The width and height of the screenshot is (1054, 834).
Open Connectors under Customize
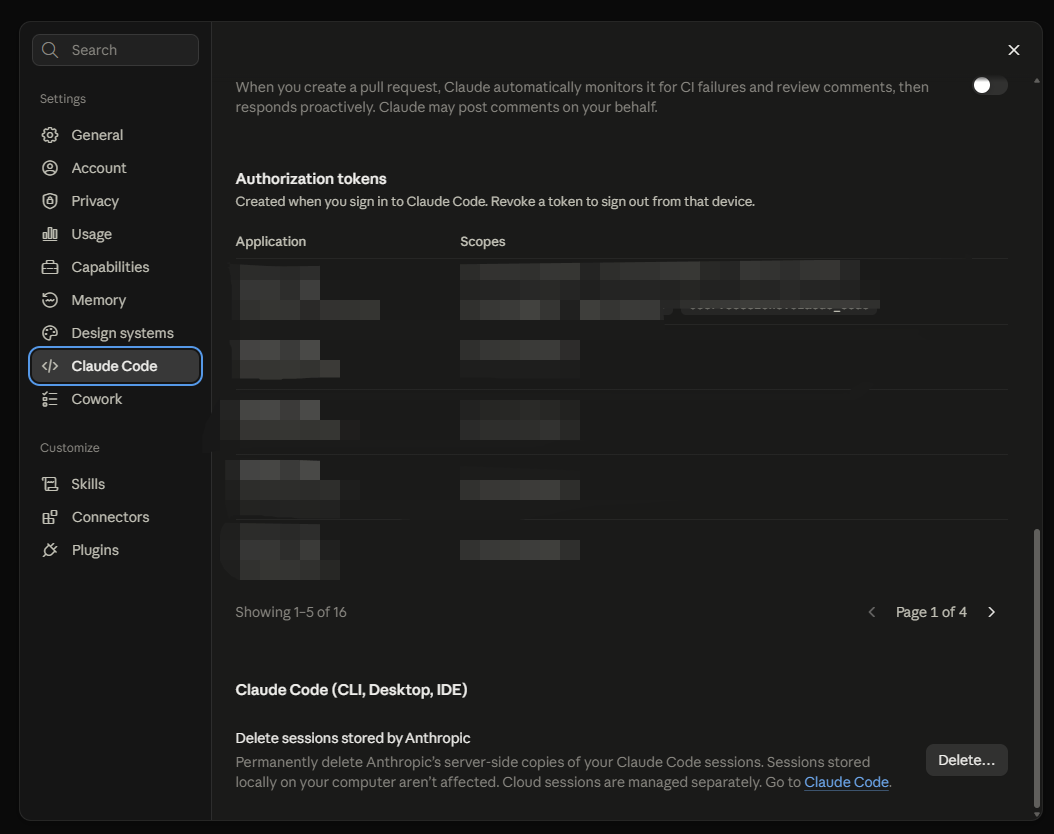(116, 517)
